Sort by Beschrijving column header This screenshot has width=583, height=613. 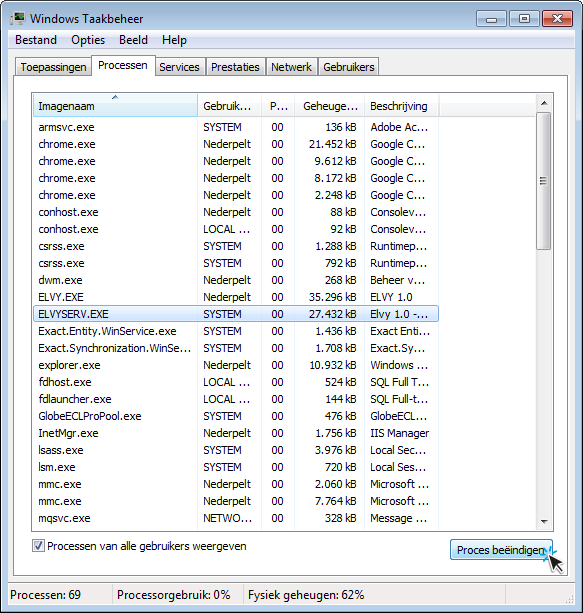tap(402, 106)
